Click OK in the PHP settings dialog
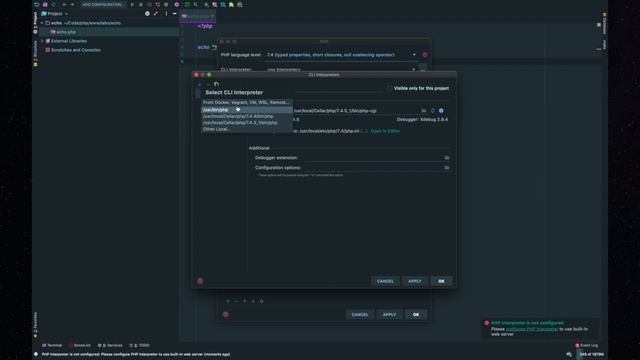The image size is (640, 360). (416, 315)
